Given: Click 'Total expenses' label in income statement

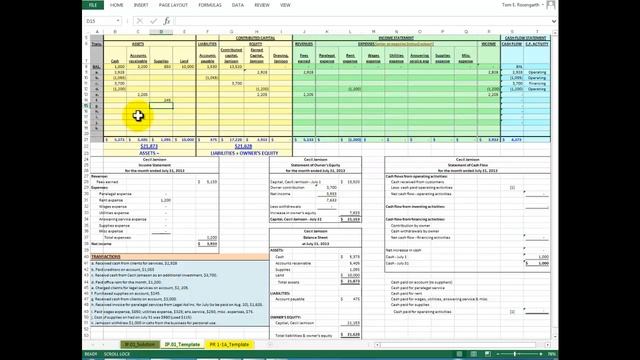Looking at the screenshot, I should point(118,237).
